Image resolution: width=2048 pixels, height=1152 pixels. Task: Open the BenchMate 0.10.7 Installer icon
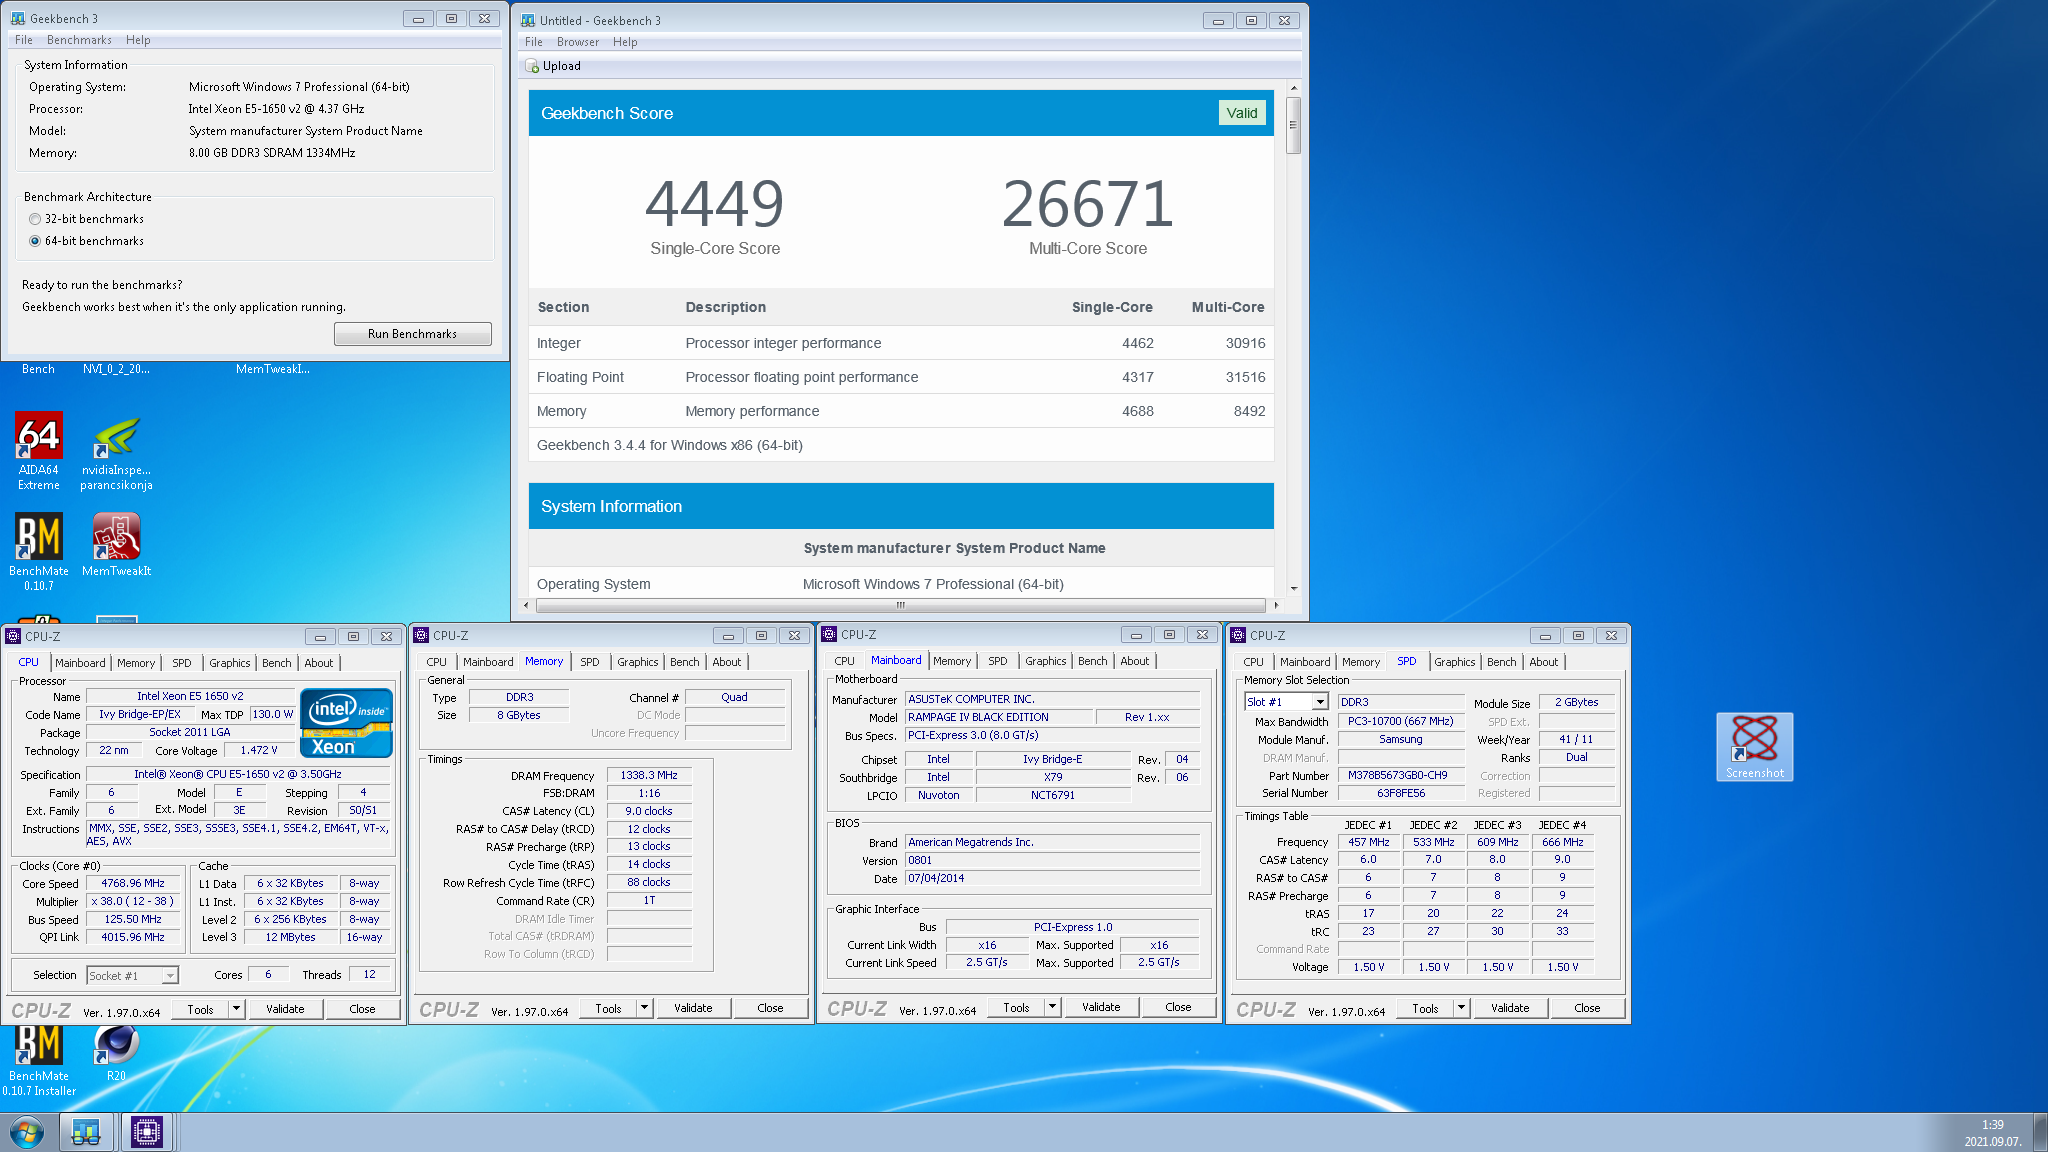(x=38, y=1061)
